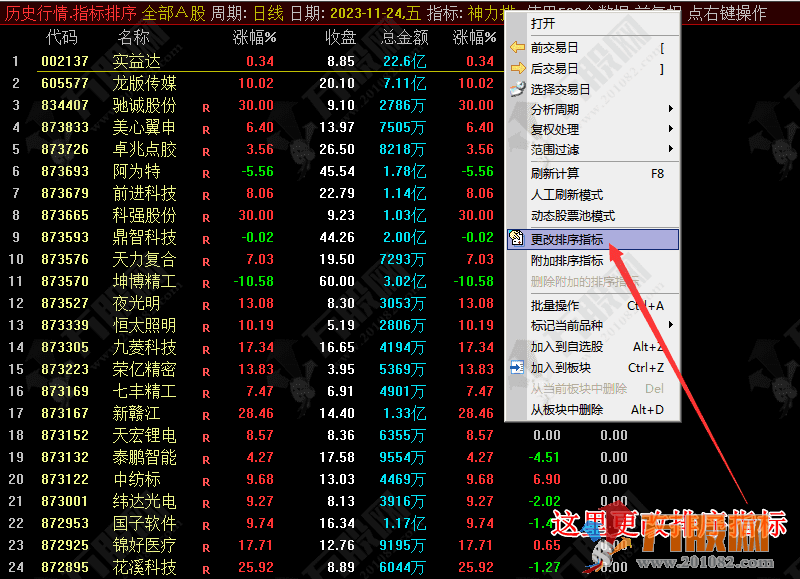Toggle 动态股票池模式 in the menu
Screen dimensions: 800x579
coord(593,215)
